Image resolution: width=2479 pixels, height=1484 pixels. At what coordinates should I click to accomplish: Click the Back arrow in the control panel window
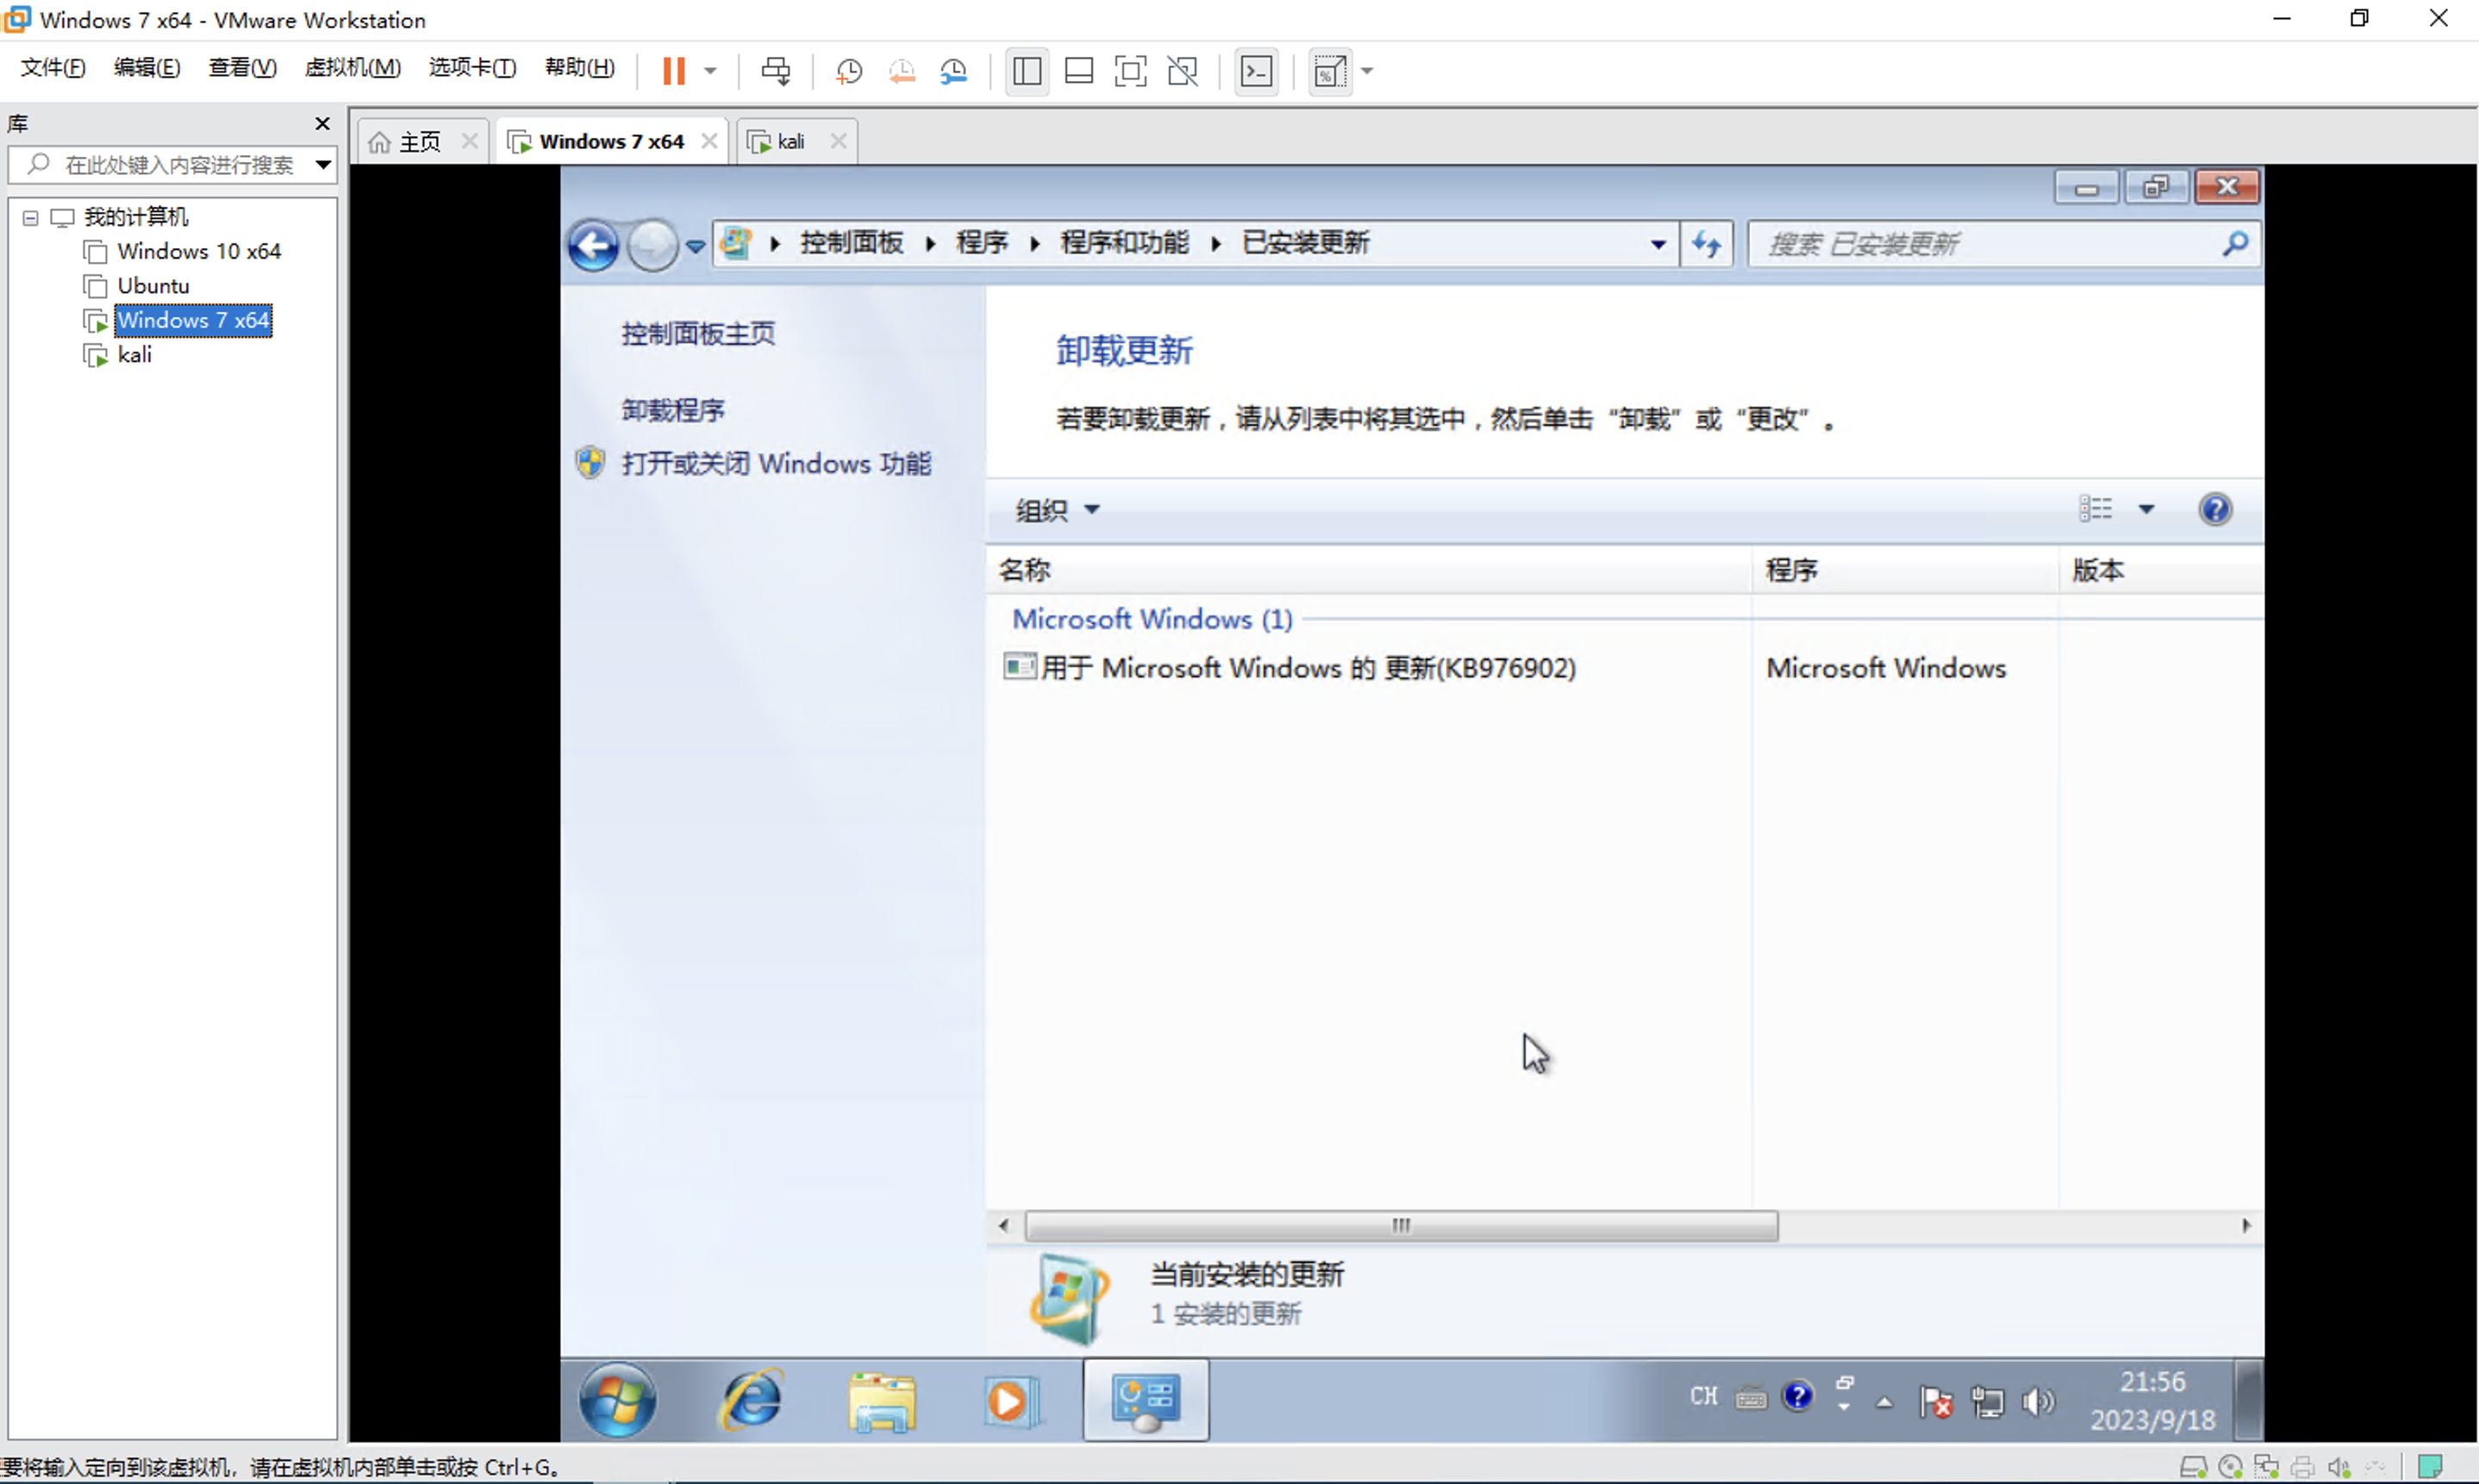point(594,244)
